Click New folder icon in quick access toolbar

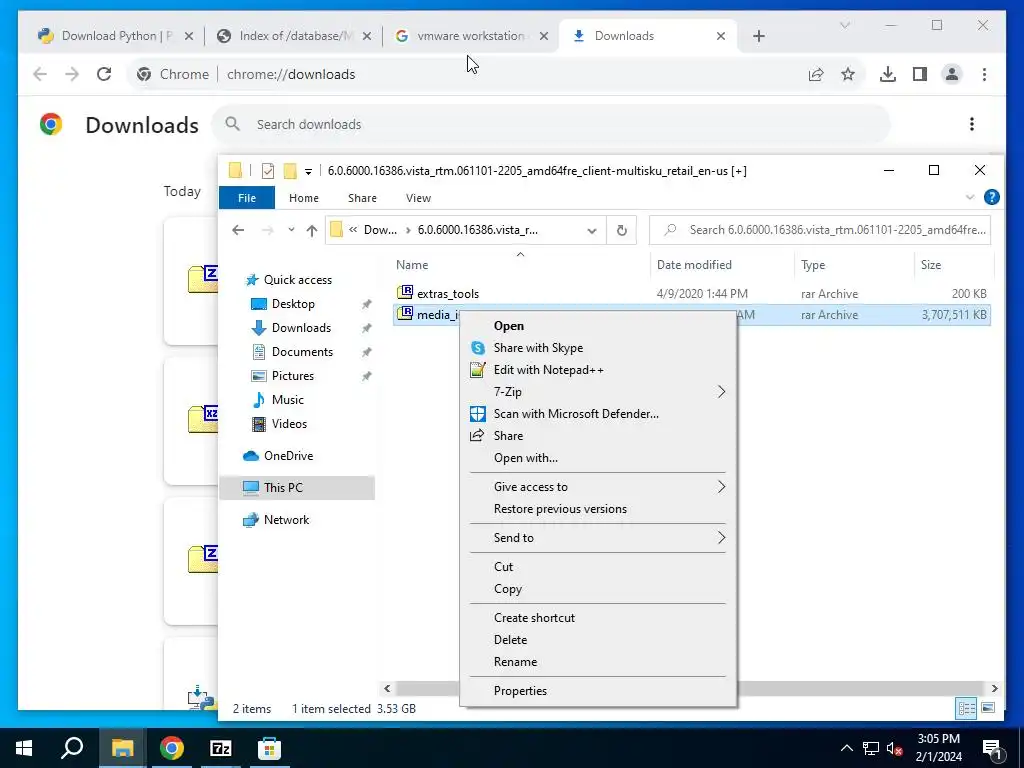tap(290, 171)
